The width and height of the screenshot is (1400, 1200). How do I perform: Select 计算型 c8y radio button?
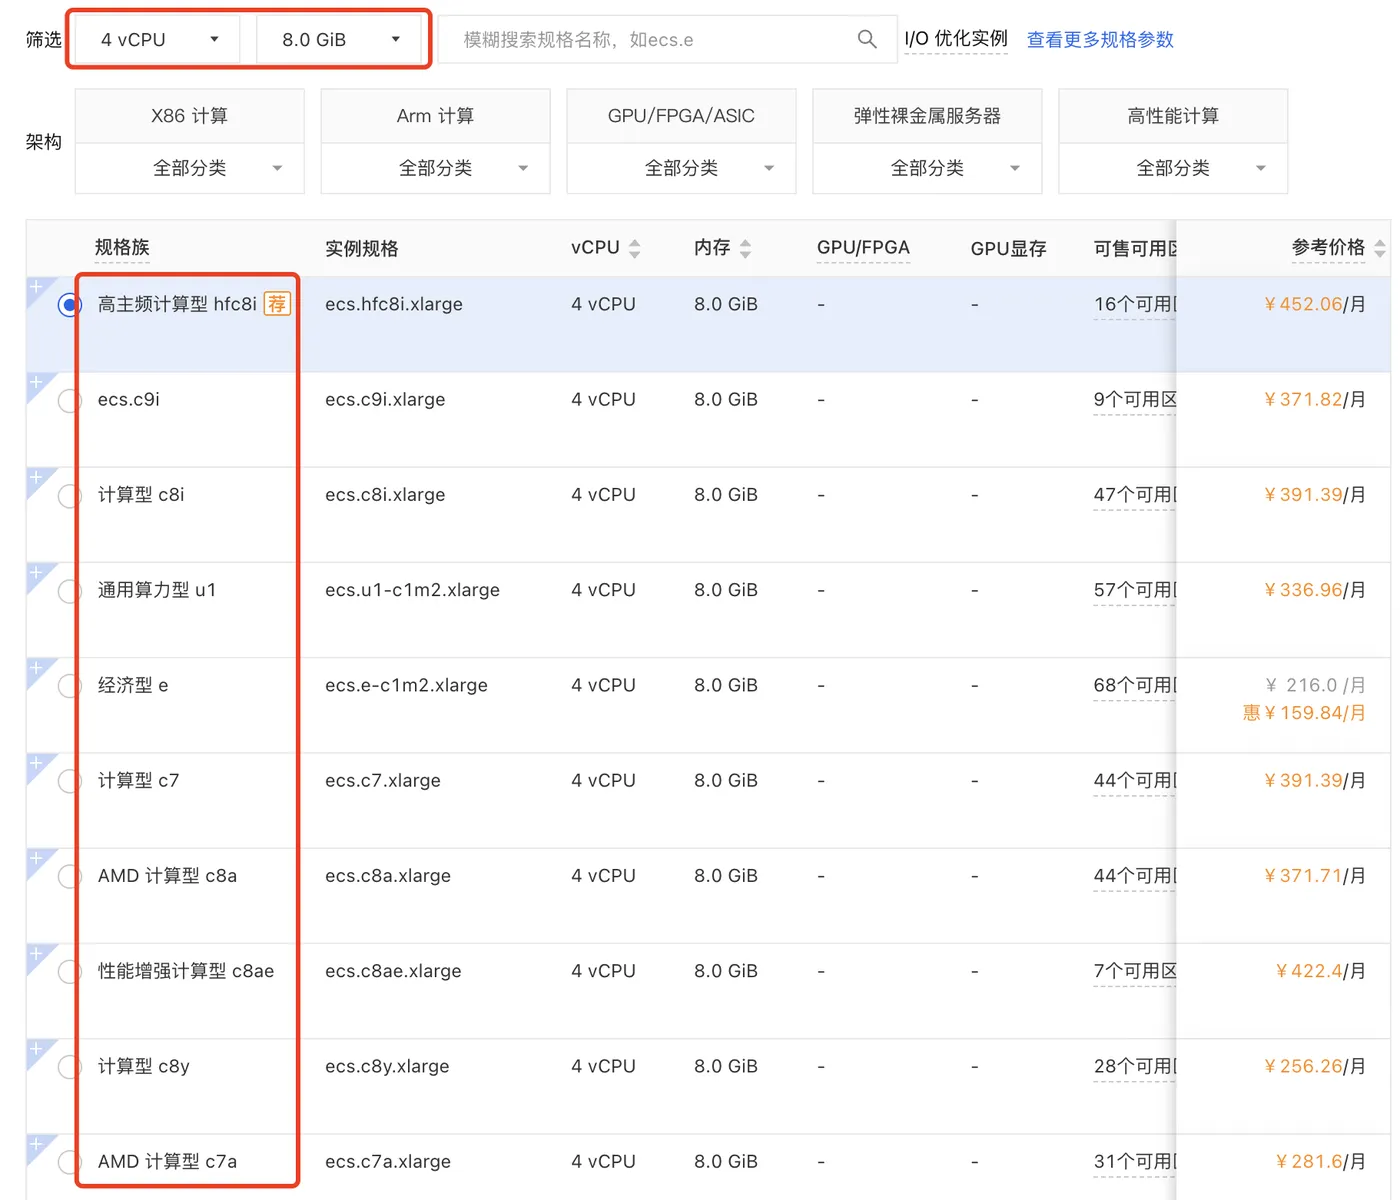69,1067
